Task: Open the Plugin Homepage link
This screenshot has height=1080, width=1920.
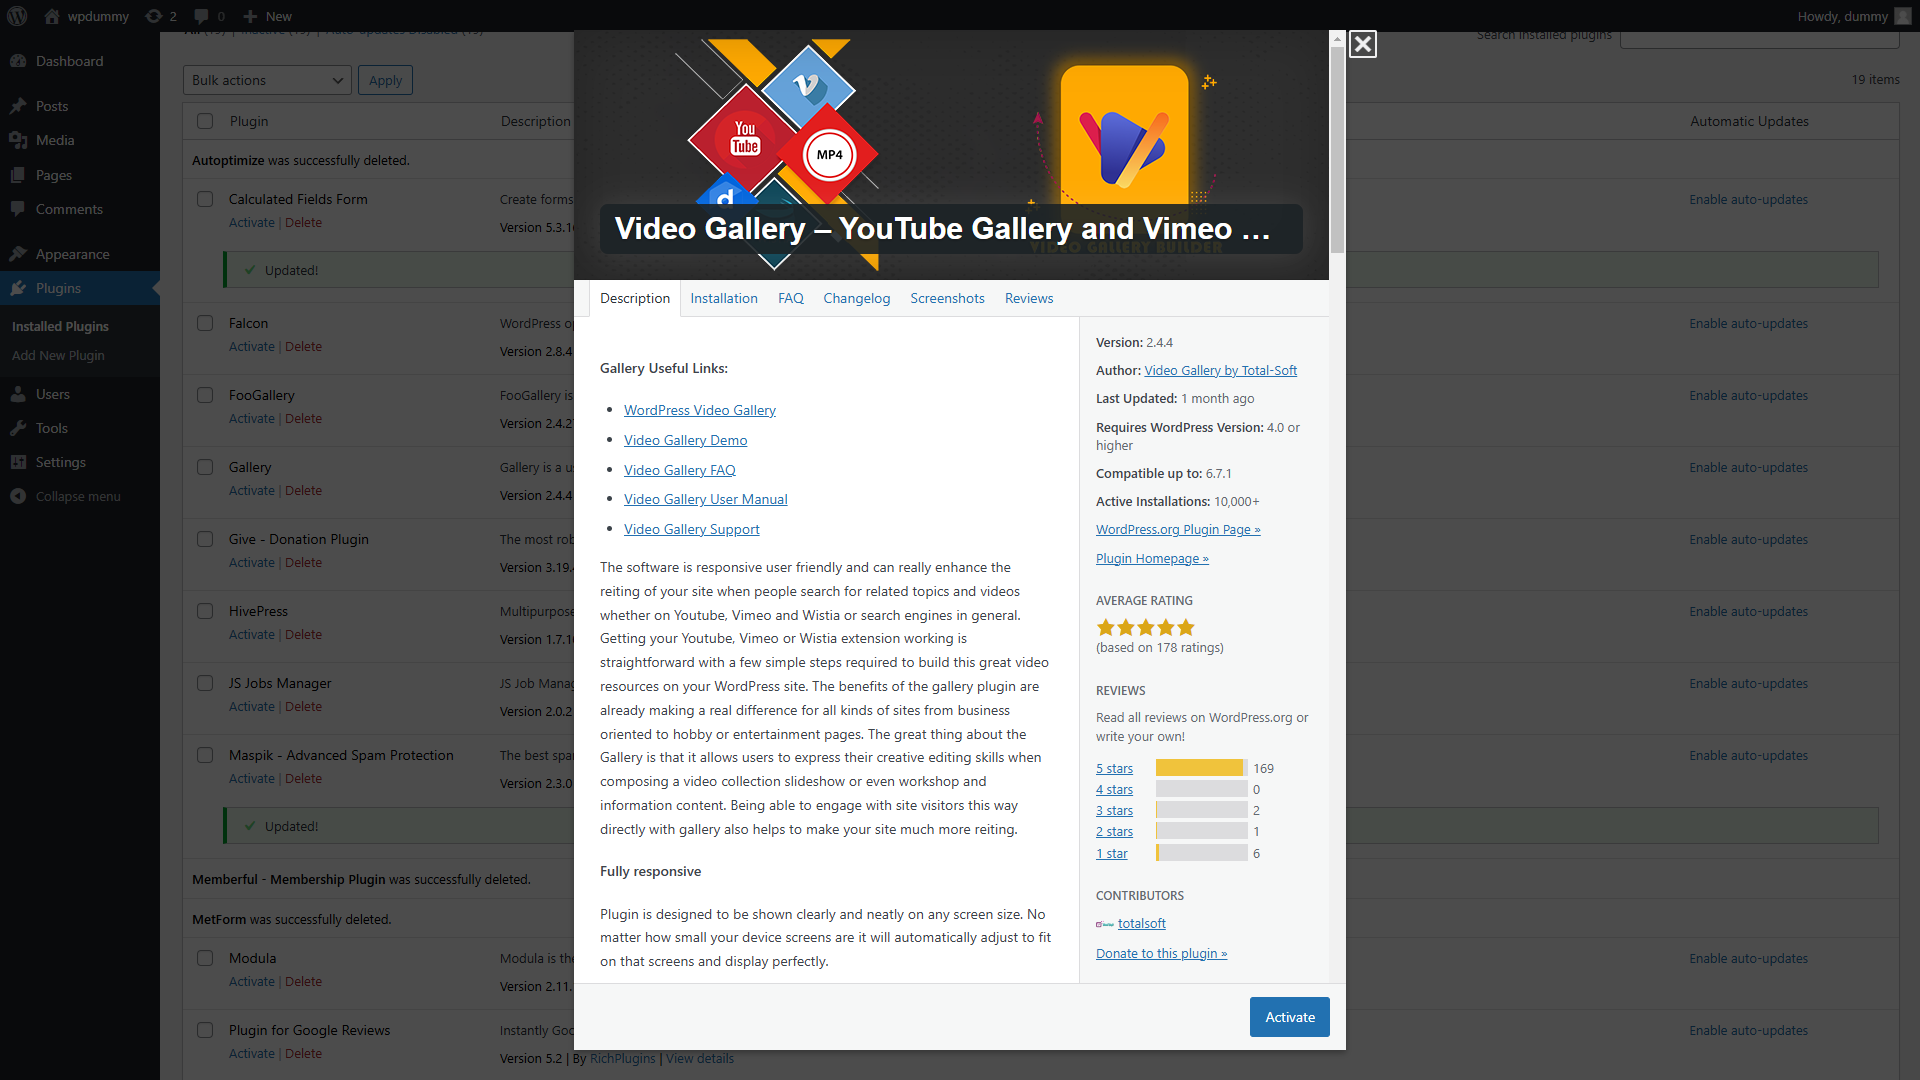Action: 1152,558
